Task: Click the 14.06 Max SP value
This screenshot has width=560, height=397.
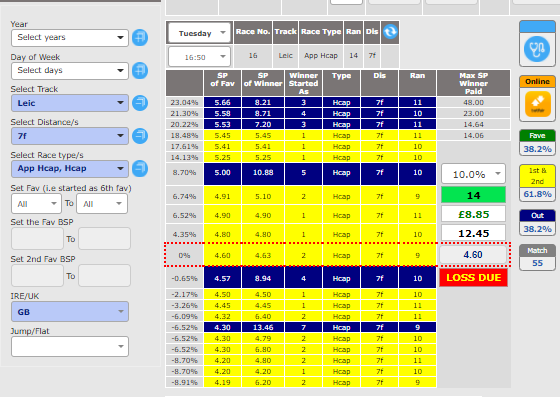Action: (x=474, y=135)
